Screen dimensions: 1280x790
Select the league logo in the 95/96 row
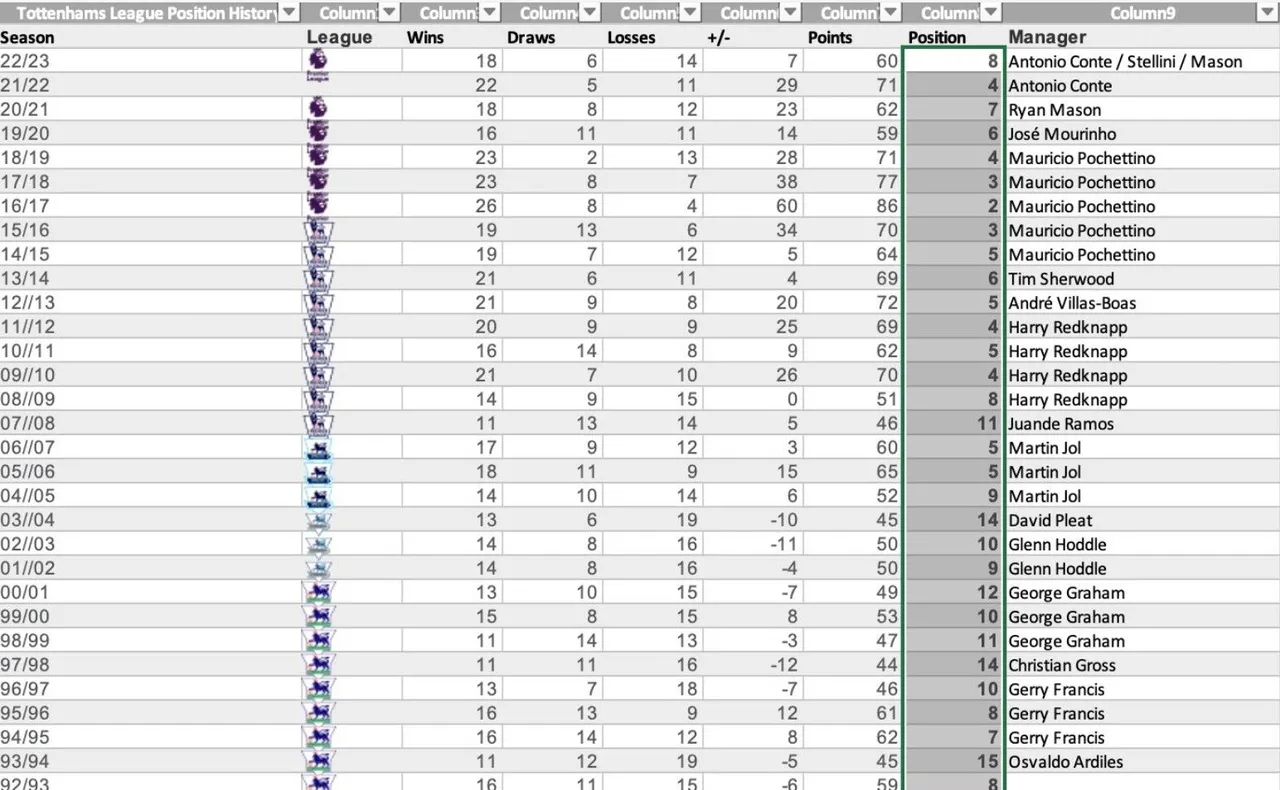[x=319, y=712]
